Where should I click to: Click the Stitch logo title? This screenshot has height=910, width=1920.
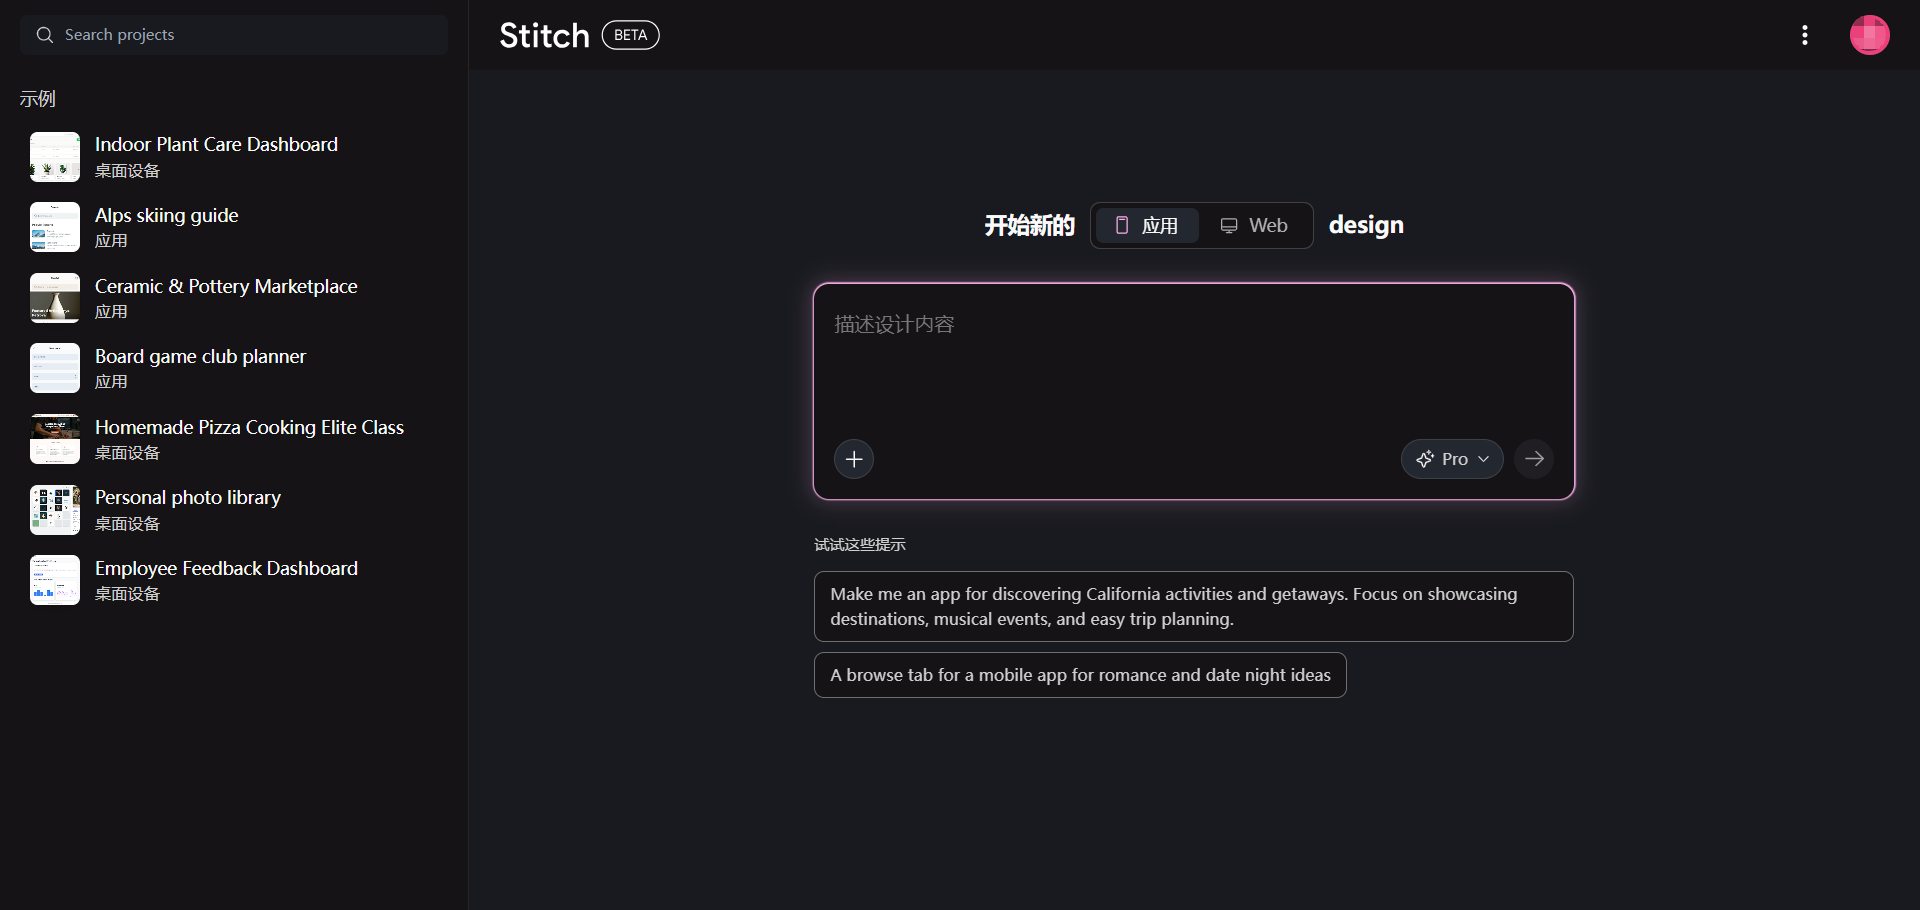[x=544, y=36]
